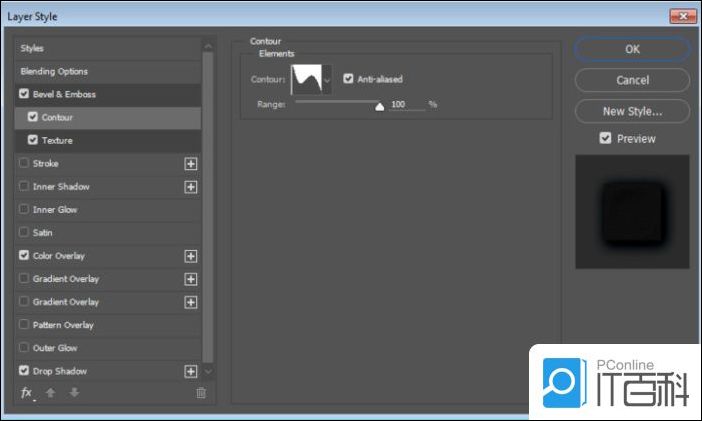Screen dimensions: 702x421
Task: Enable the Inner Shadow checkbox
Action: pyautogui.click(x=24, y=186)
